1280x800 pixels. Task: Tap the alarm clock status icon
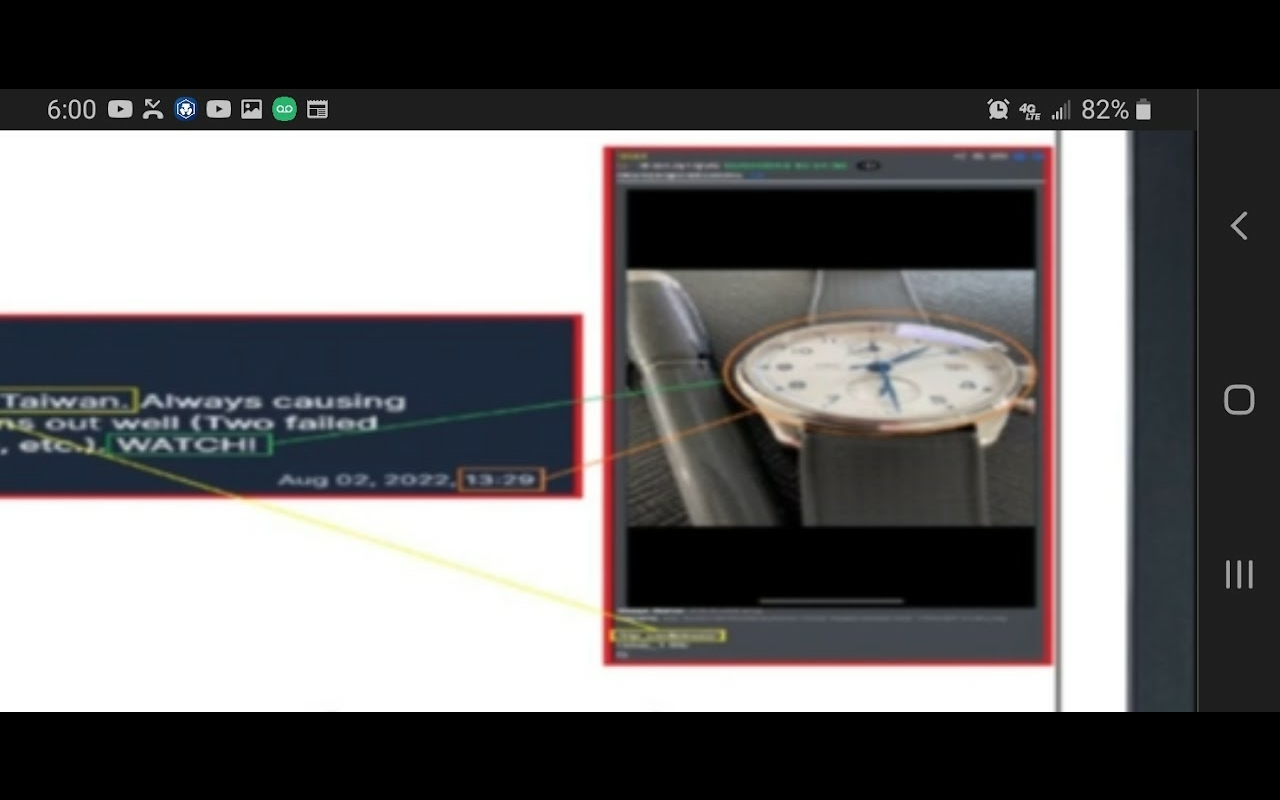(x=998, y=109)
